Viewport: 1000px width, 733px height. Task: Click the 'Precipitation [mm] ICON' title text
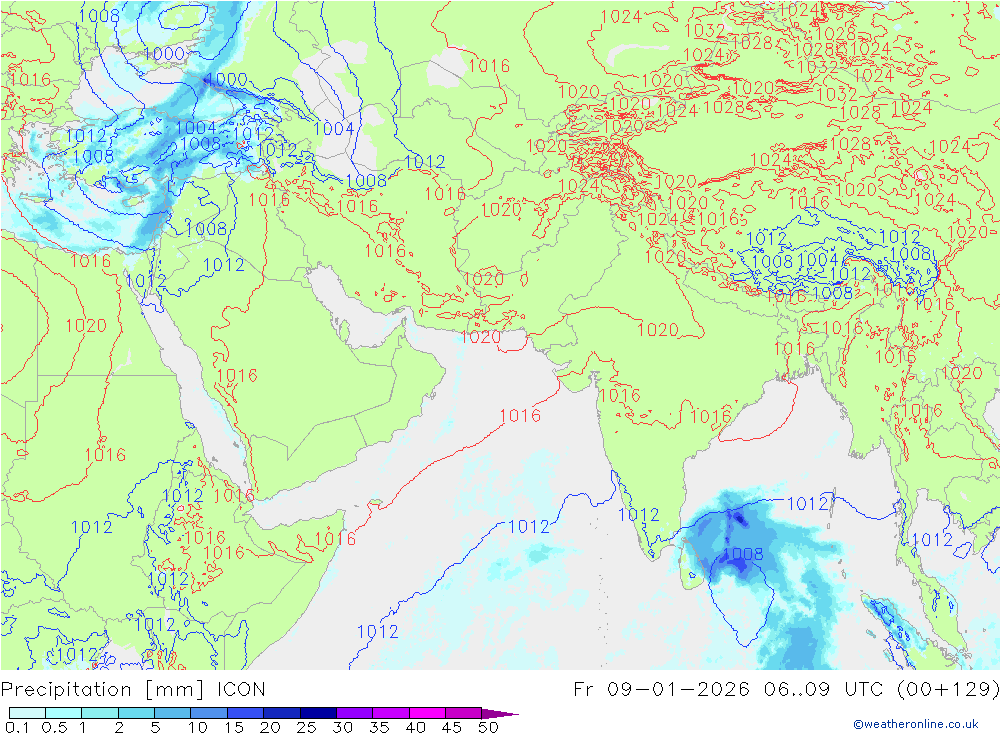click(x=133, y=690)
